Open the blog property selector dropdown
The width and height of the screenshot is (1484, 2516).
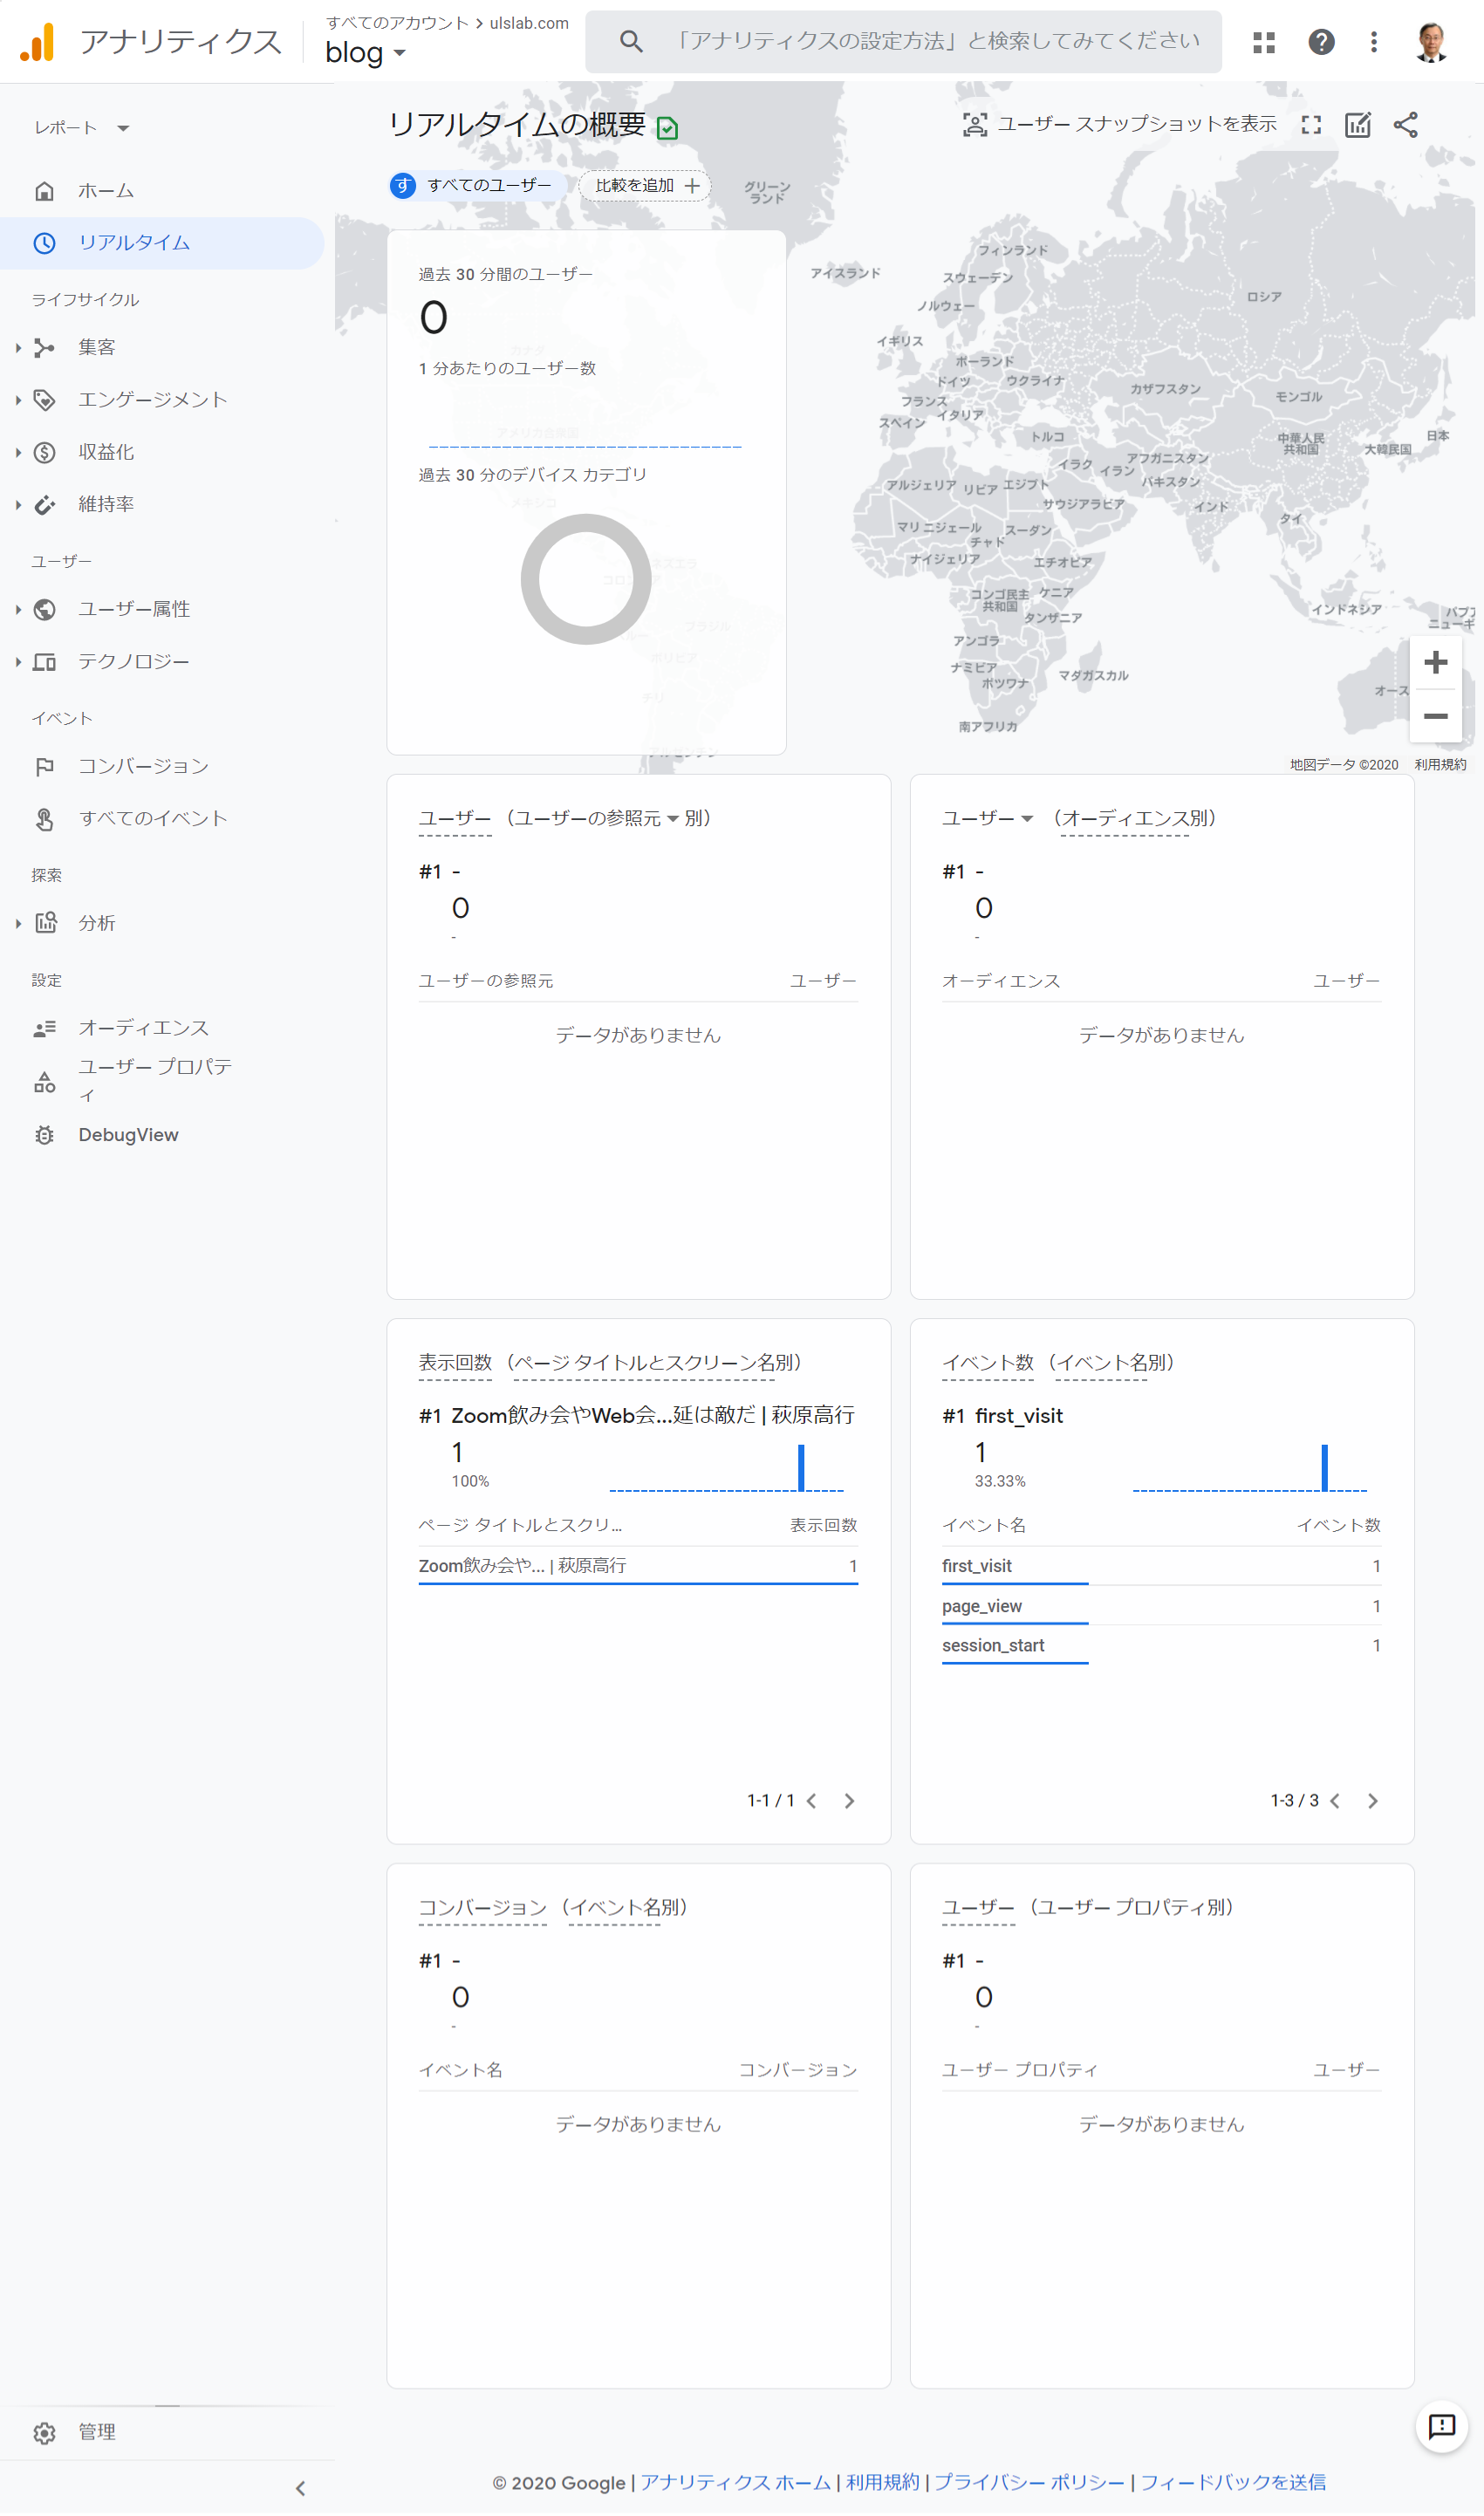[365, 53]
